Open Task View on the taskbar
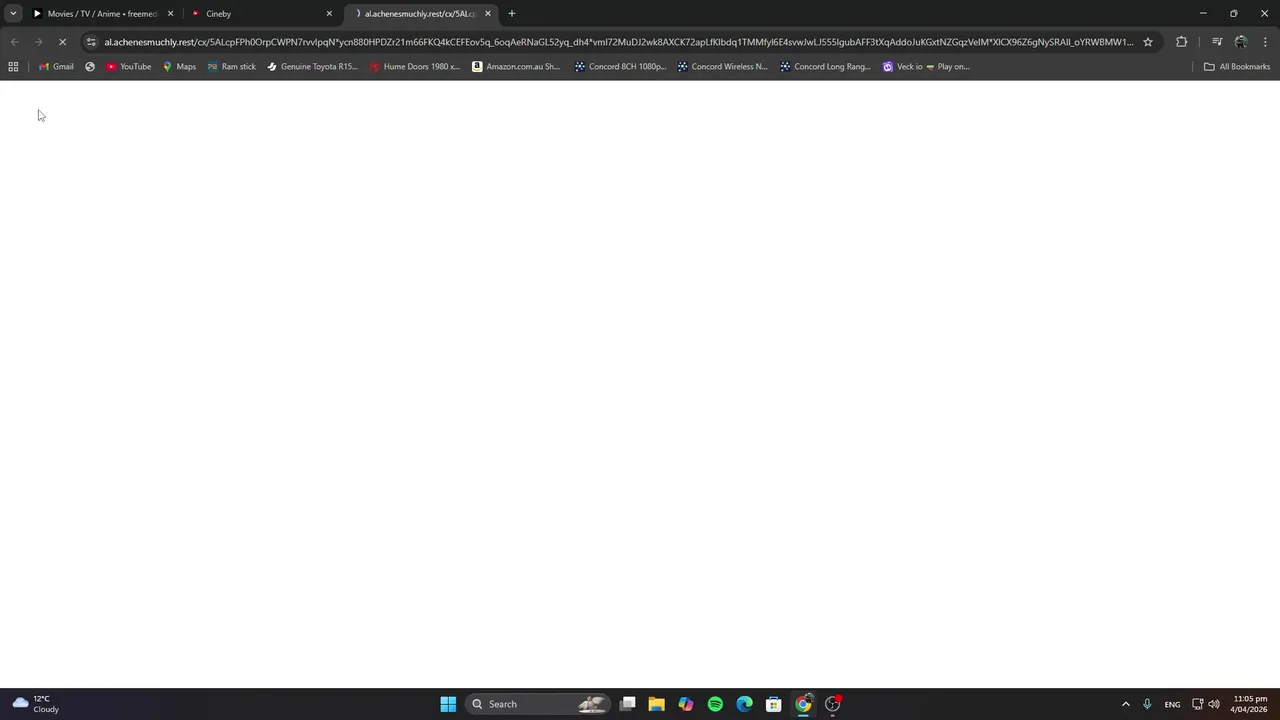This screenshot has width=1280, height=720. pyautogui.click(x=627, y=704)
